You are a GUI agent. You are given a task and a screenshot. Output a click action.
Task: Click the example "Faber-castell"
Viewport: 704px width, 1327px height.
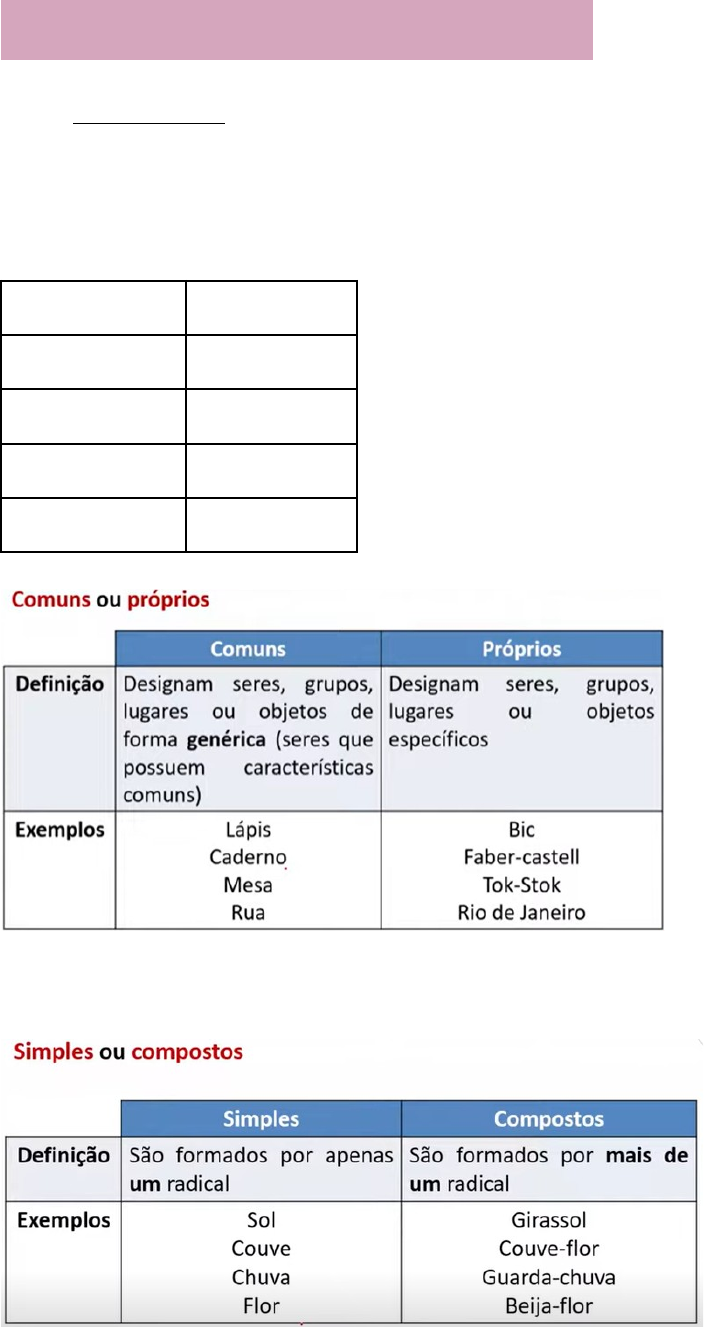click(x=521, y=857)
